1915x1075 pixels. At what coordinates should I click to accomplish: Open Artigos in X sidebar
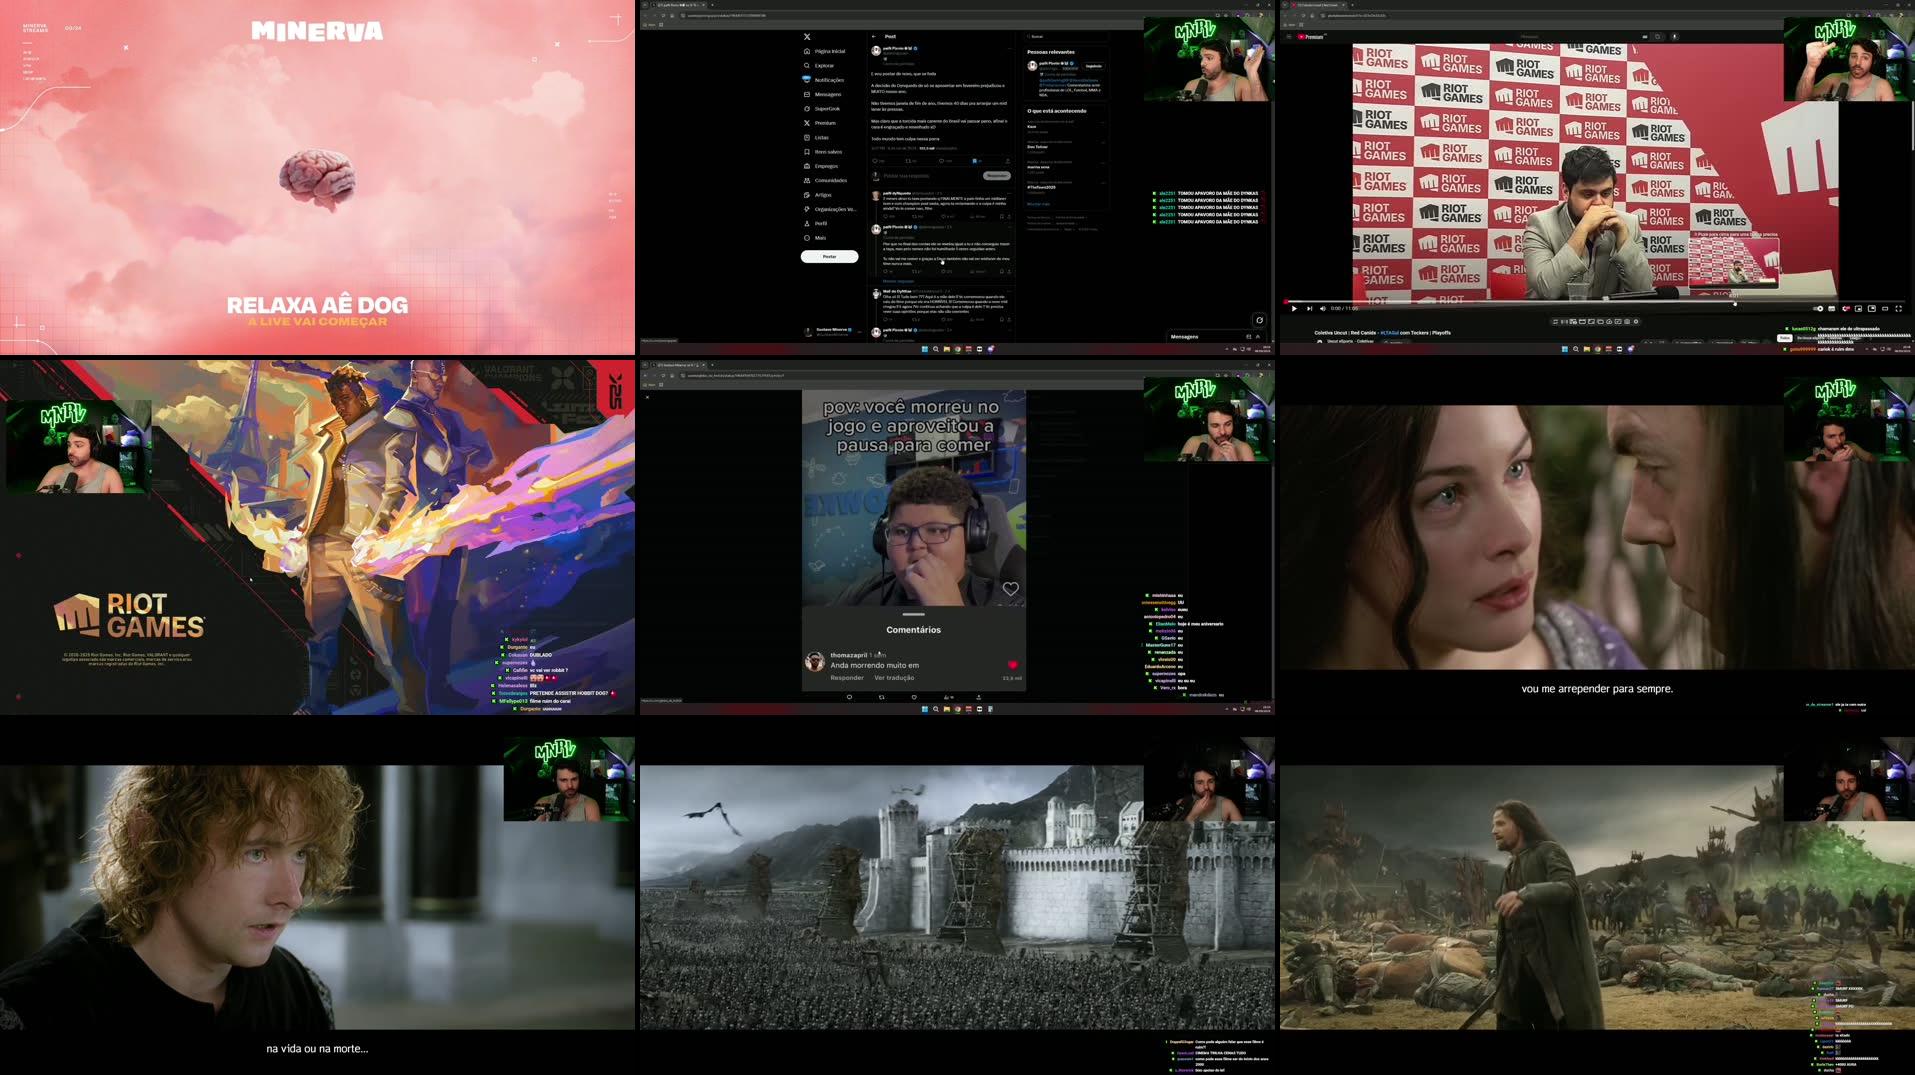point(817,195)
